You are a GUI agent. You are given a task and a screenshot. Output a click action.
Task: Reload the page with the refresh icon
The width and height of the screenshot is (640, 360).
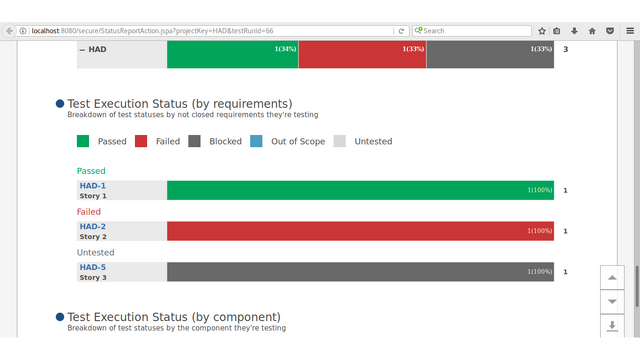401,31
